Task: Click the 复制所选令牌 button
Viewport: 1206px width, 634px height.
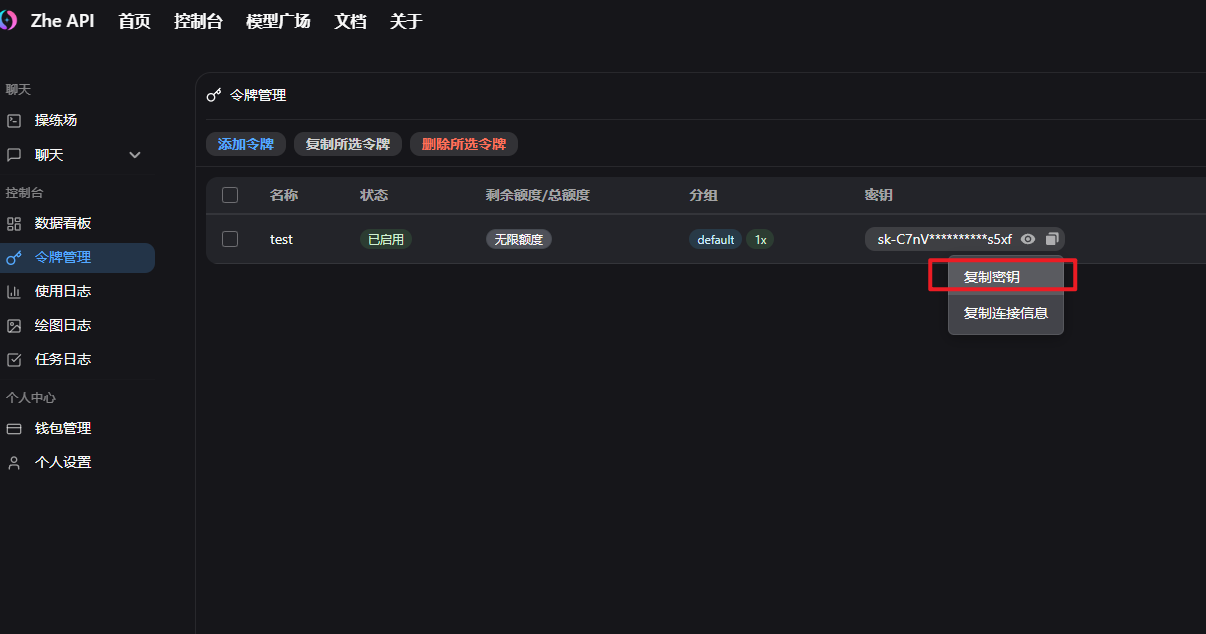Action: [x=348, y=144]
